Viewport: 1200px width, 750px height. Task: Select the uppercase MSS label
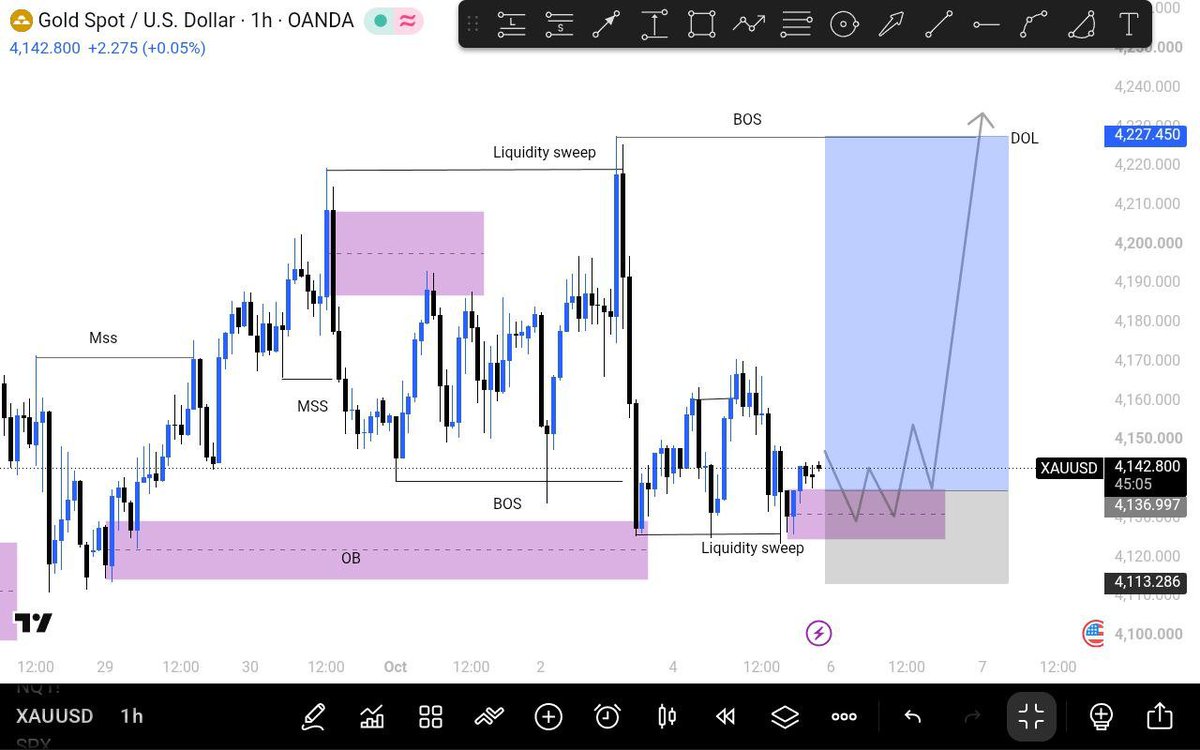(x=312, y=406)
